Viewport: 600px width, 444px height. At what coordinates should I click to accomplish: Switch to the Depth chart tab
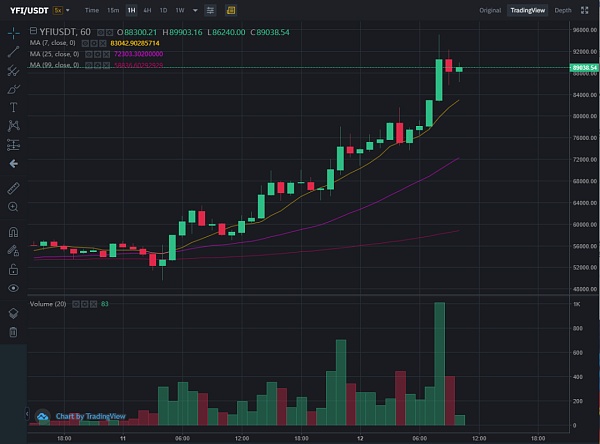(563, 10)
